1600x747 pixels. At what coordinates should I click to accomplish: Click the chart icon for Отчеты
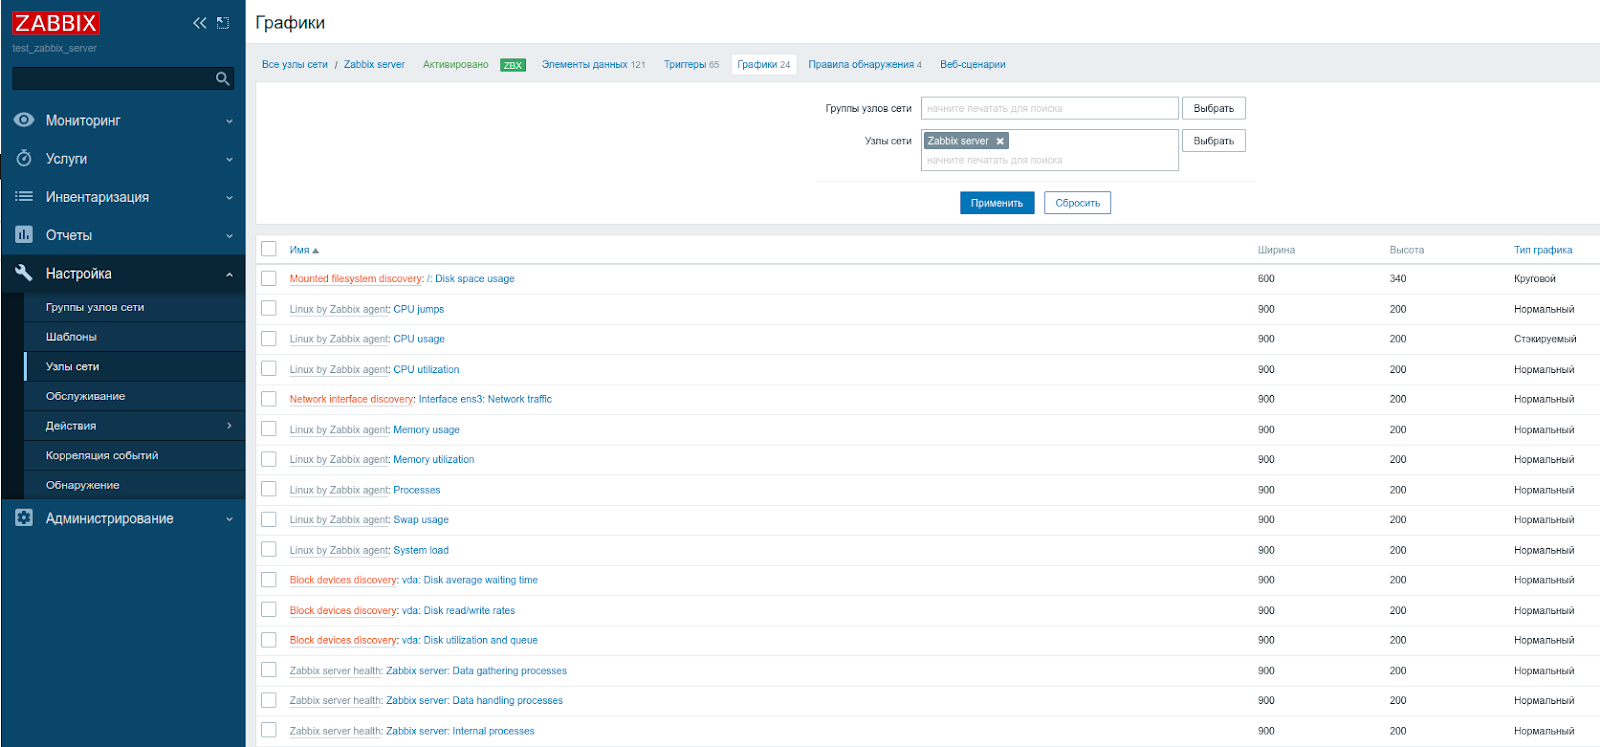point(24,235)
